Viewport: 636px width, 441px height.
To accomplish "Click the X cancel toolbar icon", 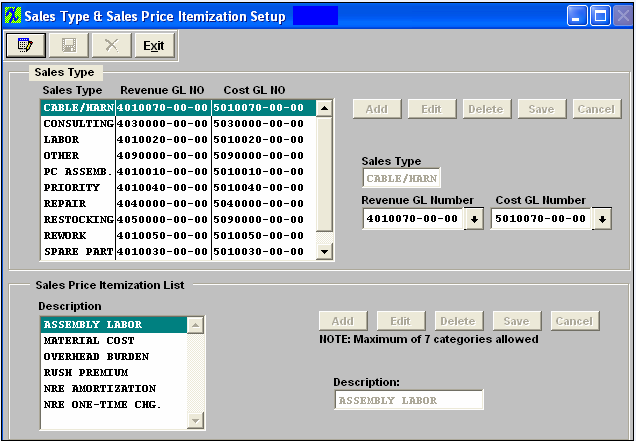I will click(112, 45).
